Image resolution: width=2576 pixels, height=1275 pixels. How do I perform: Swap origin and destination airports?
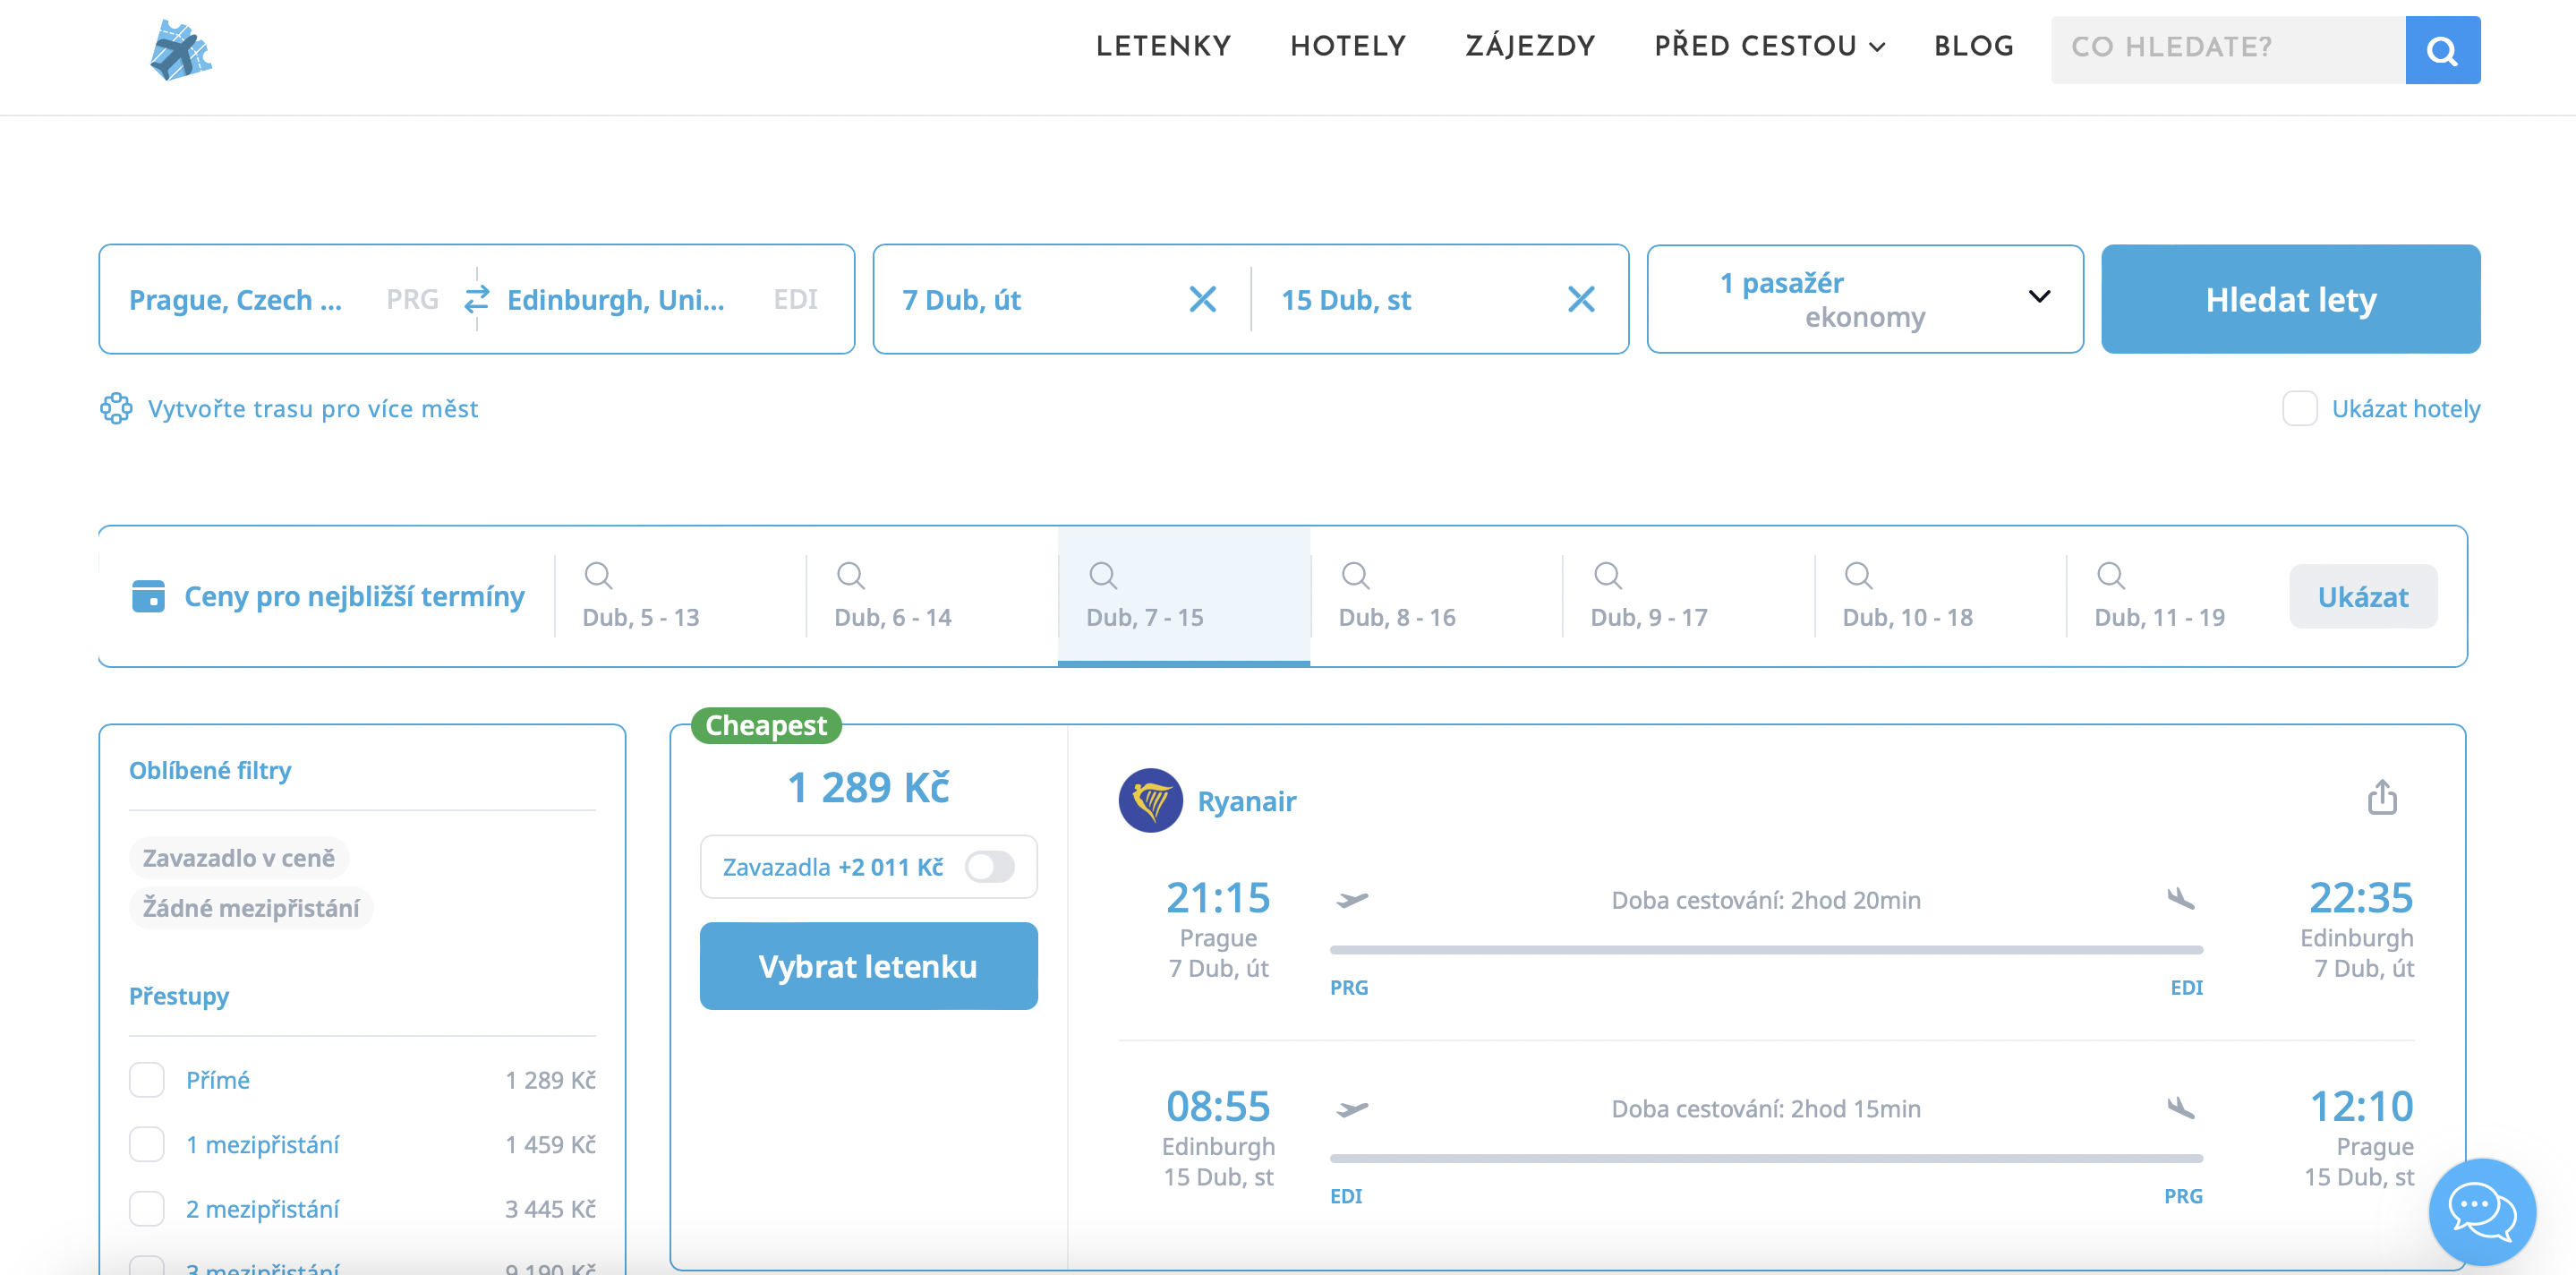click(476, 298)
